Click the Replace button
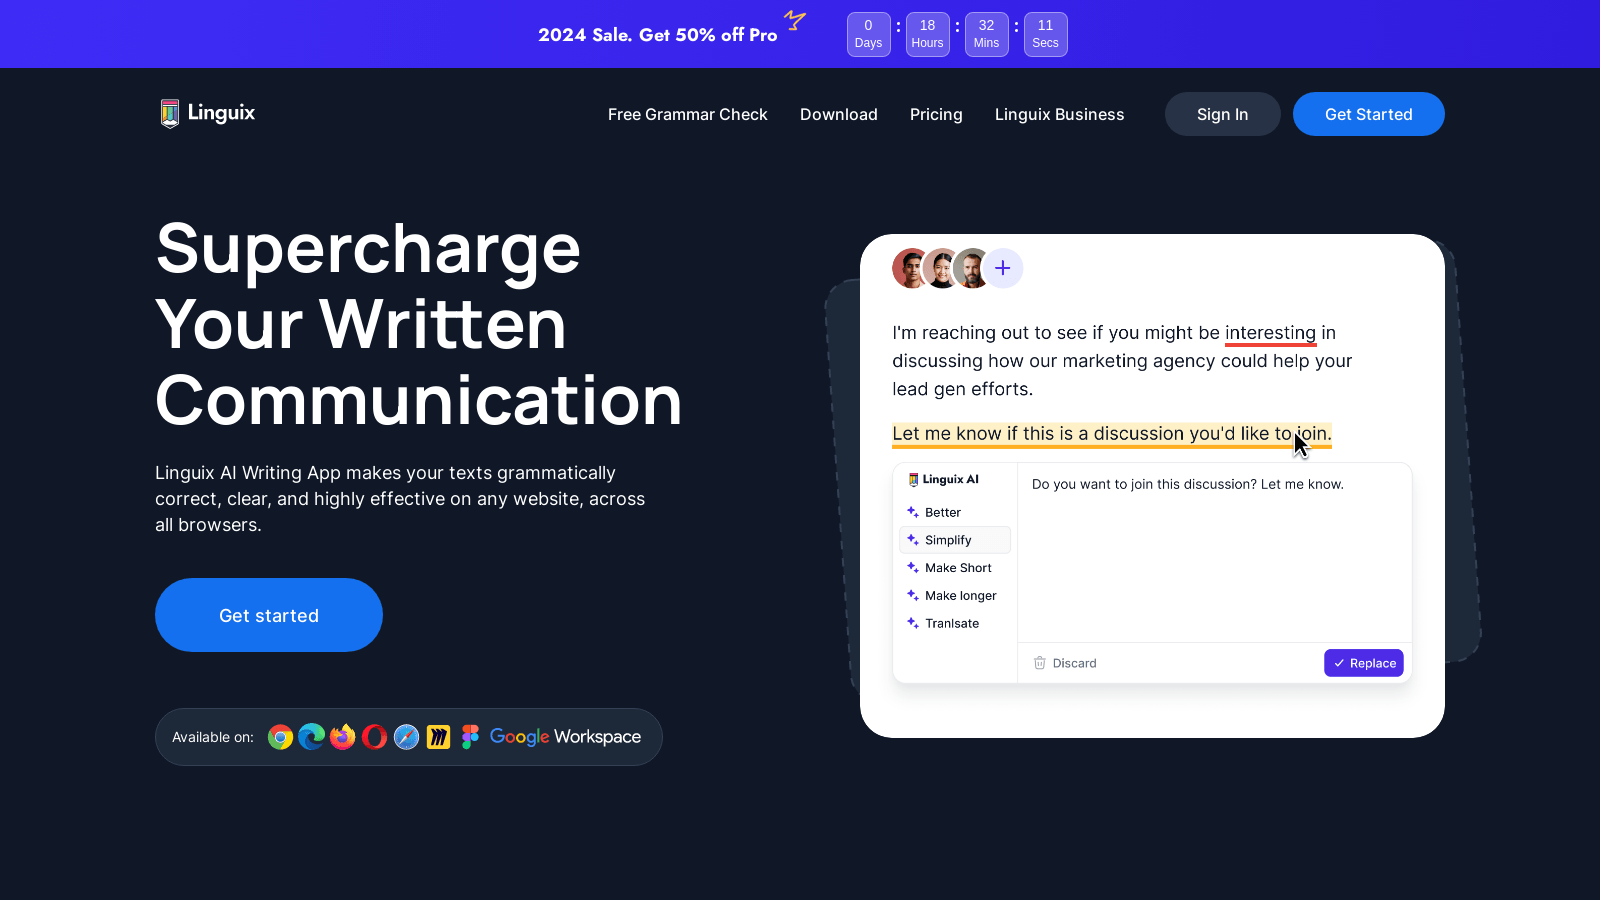The image size is (1600, 900). (1364, 663)
